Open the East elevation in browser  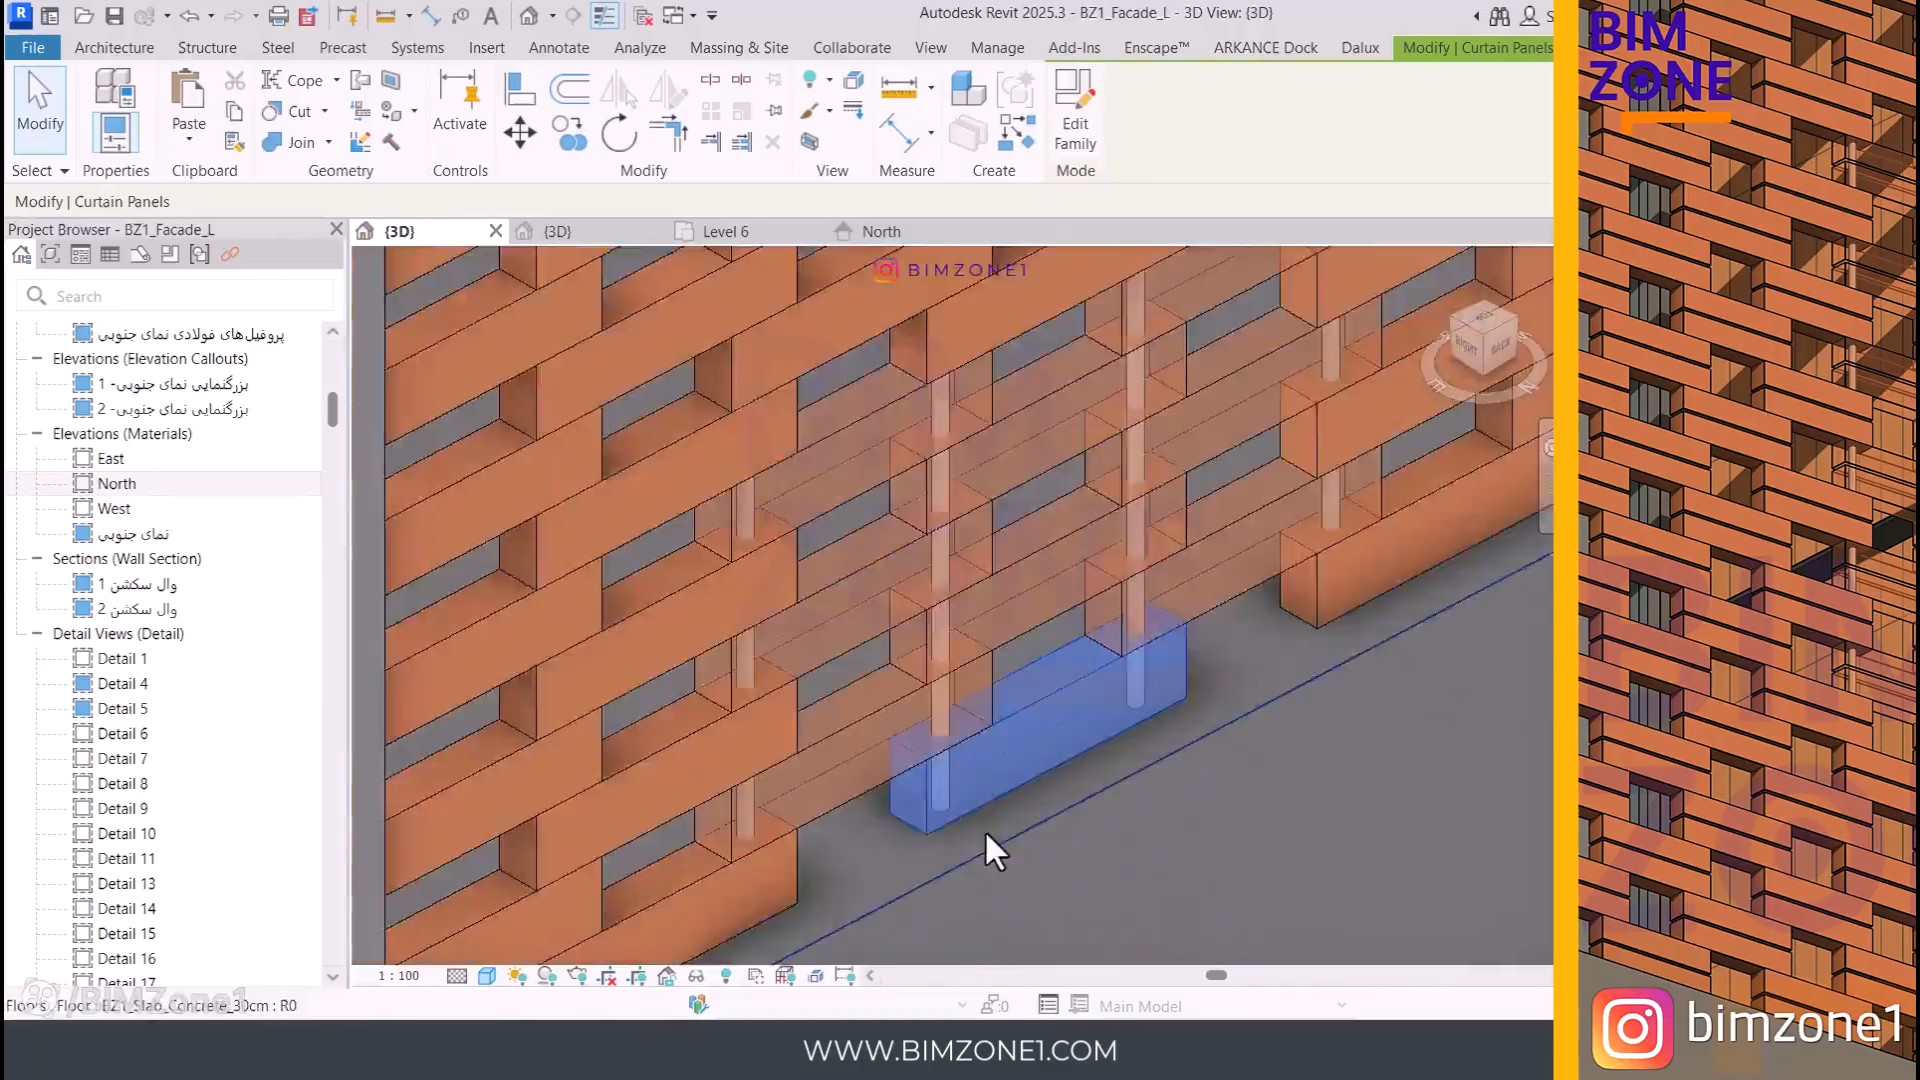110,458
